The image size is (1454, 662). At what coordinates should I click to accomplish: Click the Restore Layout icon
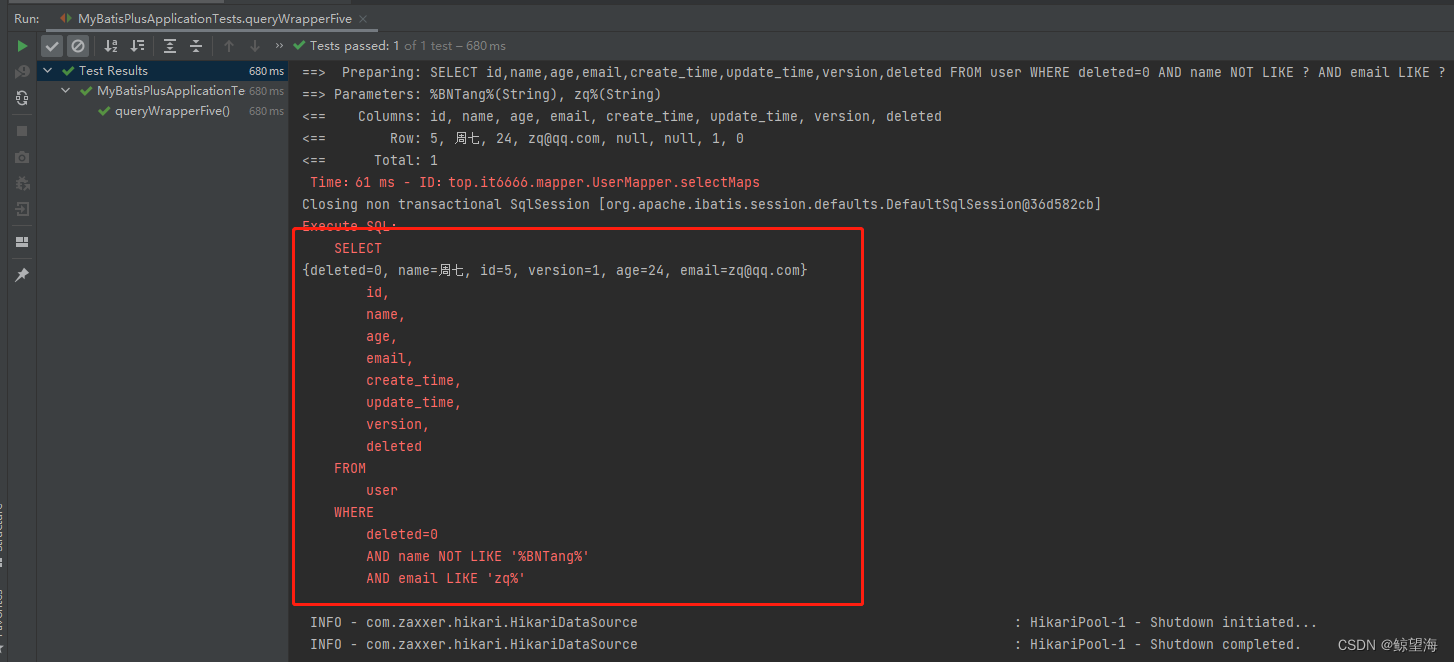(22, 242)
